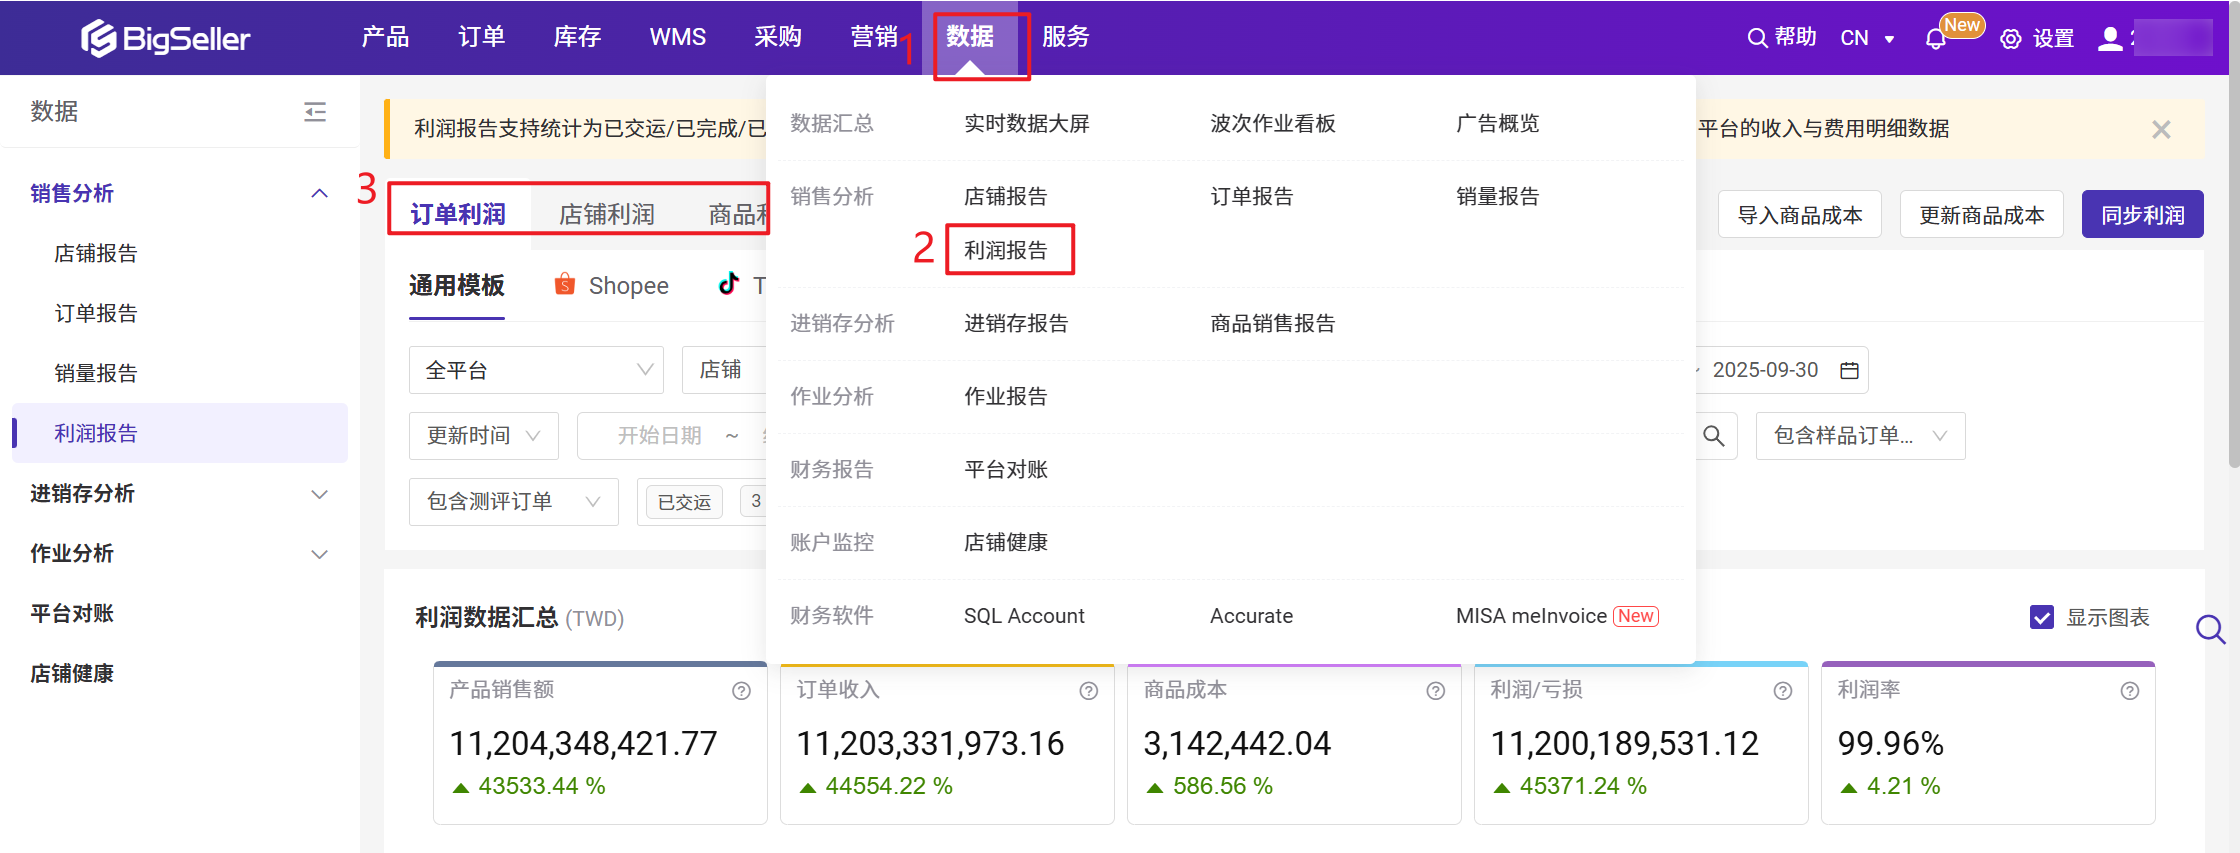Click the help icon on 产品销售额 card

tap(741, 691)
